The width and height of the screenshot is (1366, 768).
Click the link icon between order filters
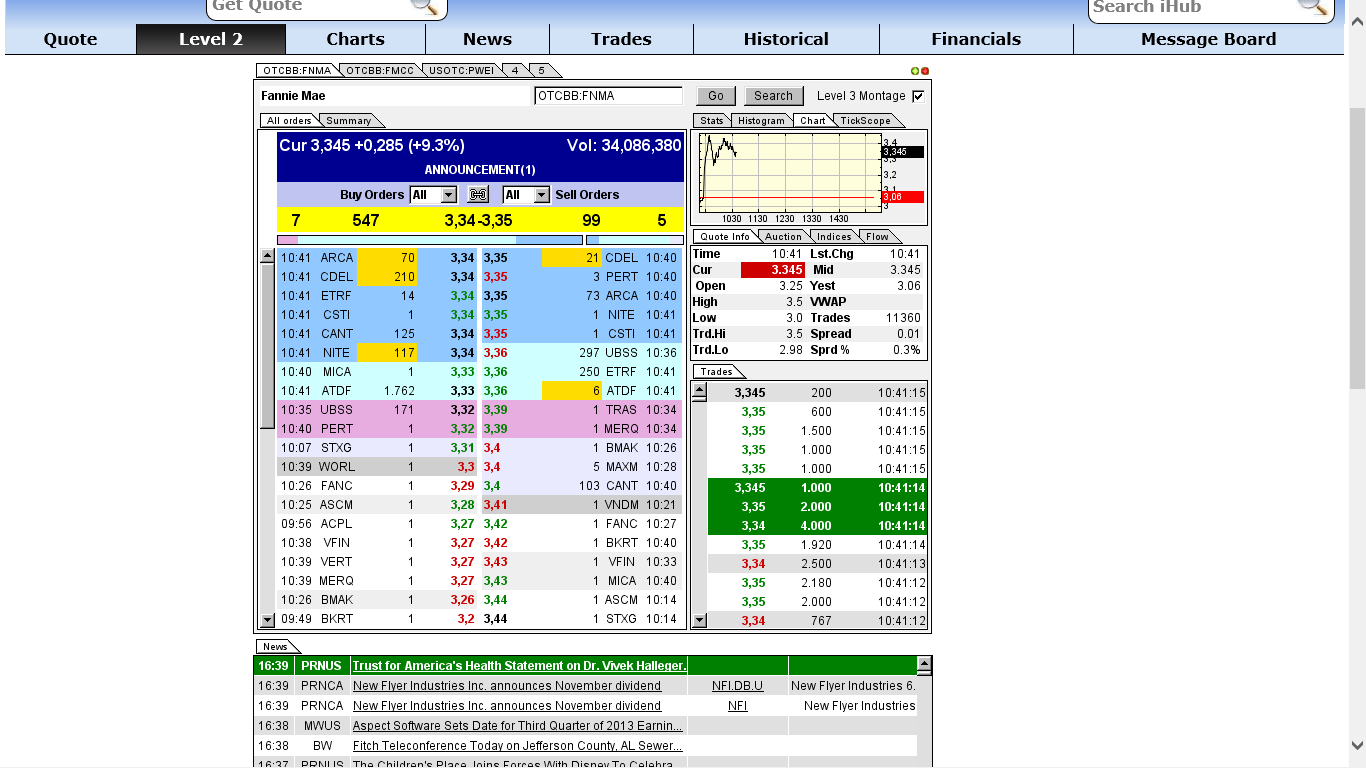(478, 195)
